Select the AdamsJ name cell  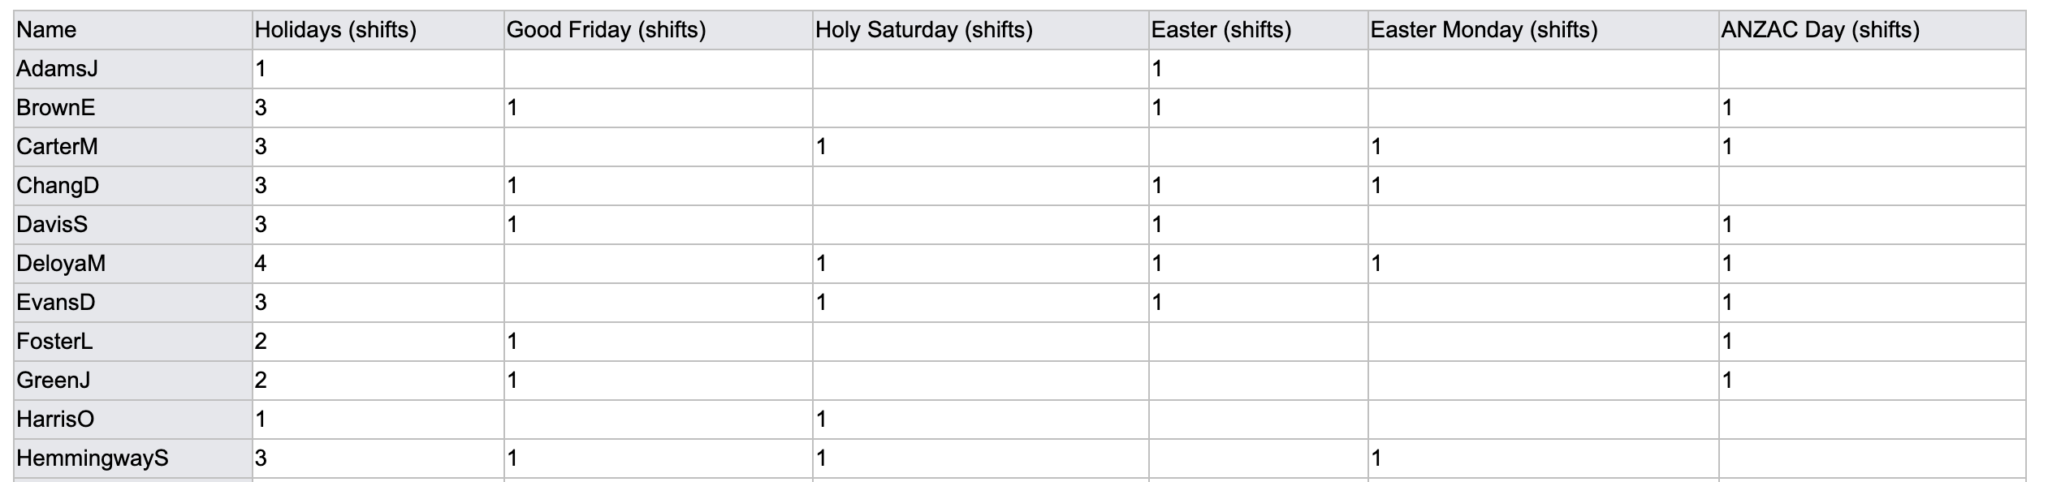[x=130, y=69]
